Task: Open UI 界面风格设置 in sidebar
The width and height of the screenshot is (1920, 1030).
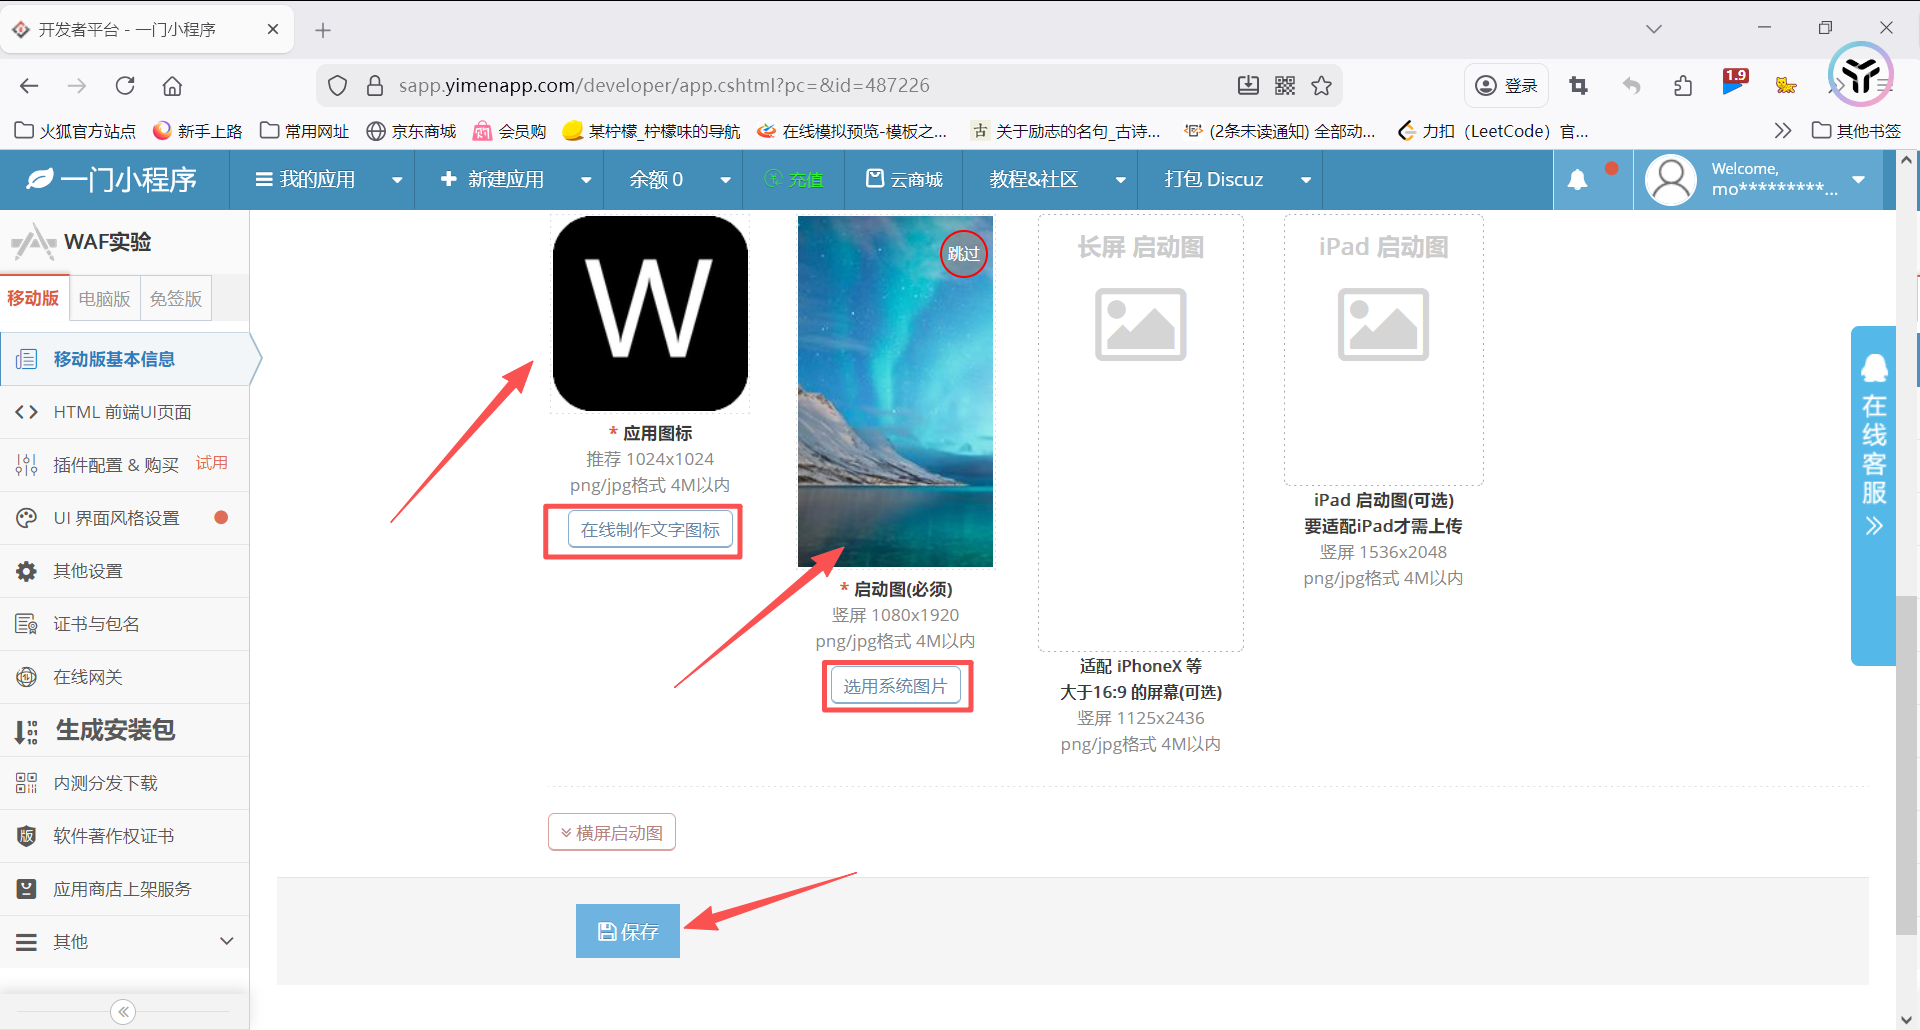Action: 125,518
